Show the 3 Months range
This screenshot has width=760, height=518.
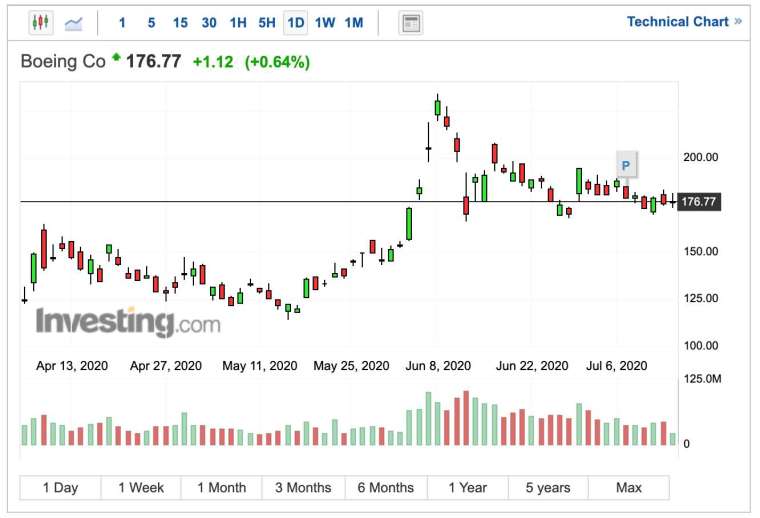[303, 487]
